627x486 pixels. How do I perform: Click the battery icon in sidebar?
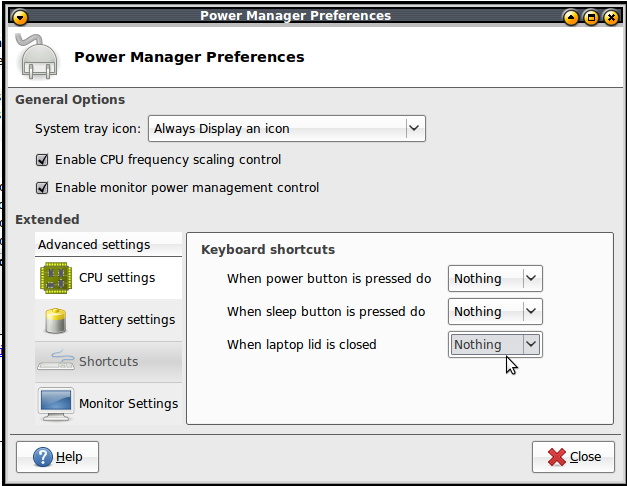56,320
